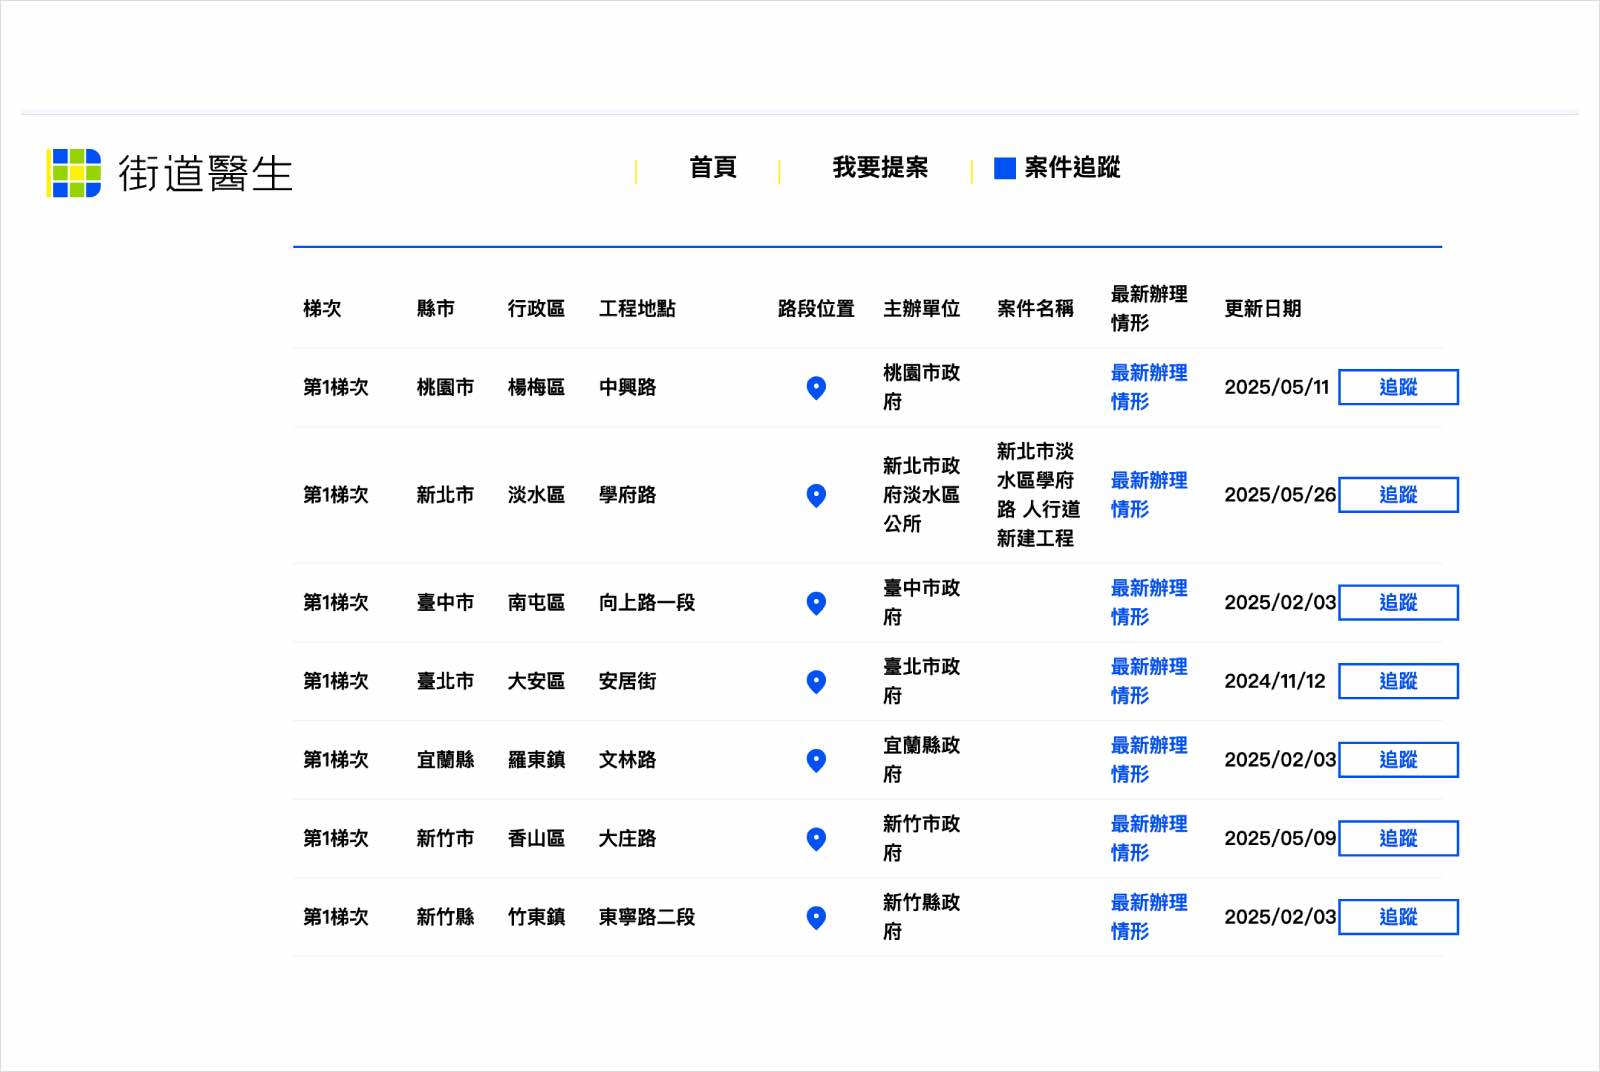This screenshot has height=1072, width=1600.
Task: Click 追蹤 button for 桃園市 row
Action: point(1398,387)
